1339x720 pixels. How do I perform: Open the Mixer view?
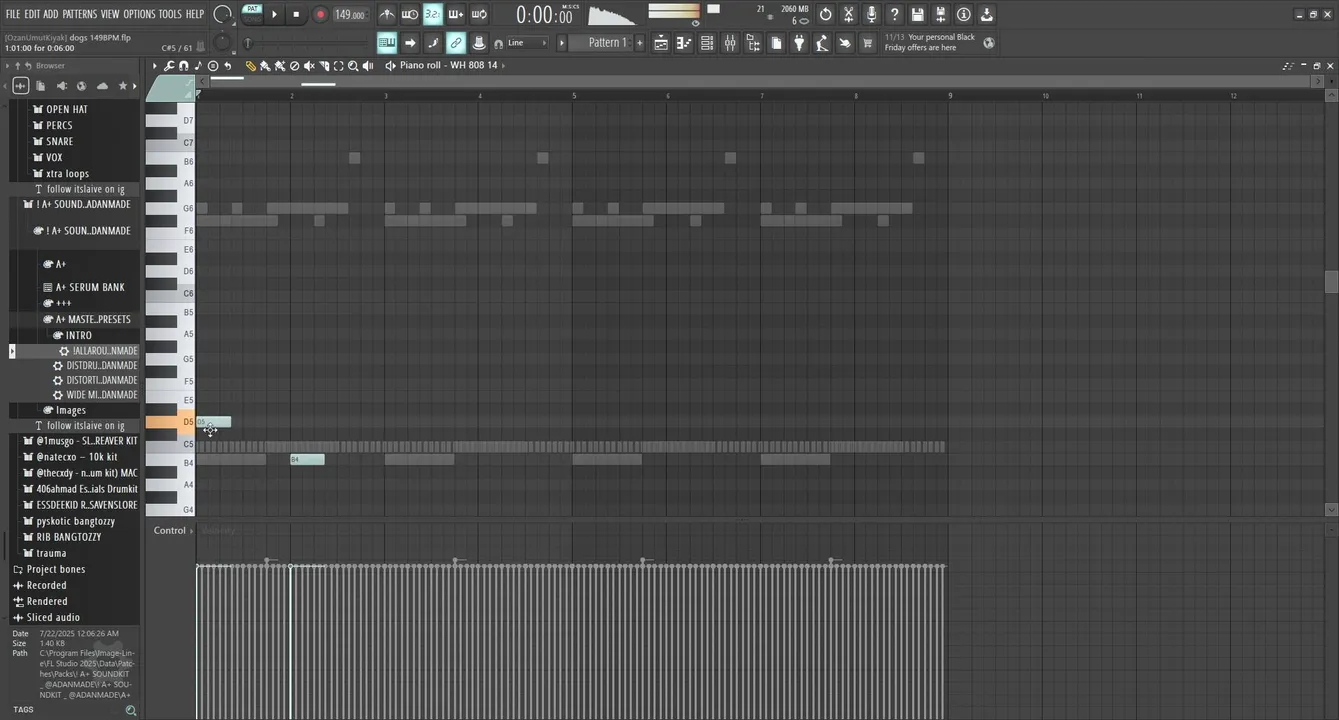730,43
